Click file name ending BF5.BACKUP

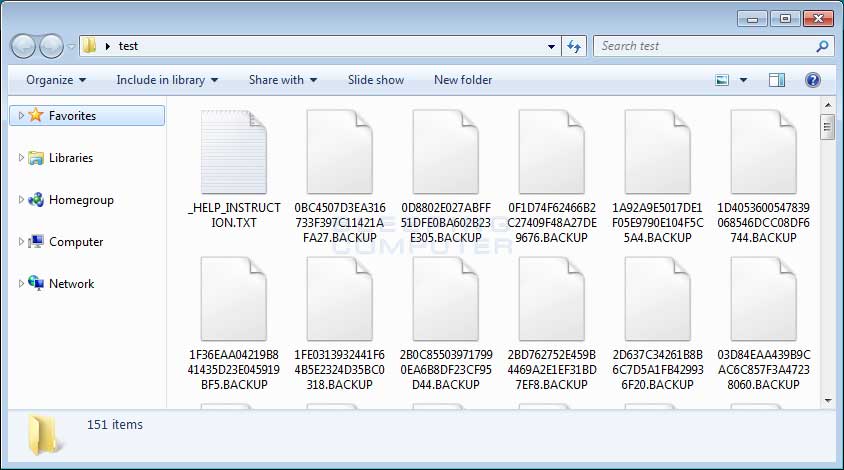coord(234,369)
